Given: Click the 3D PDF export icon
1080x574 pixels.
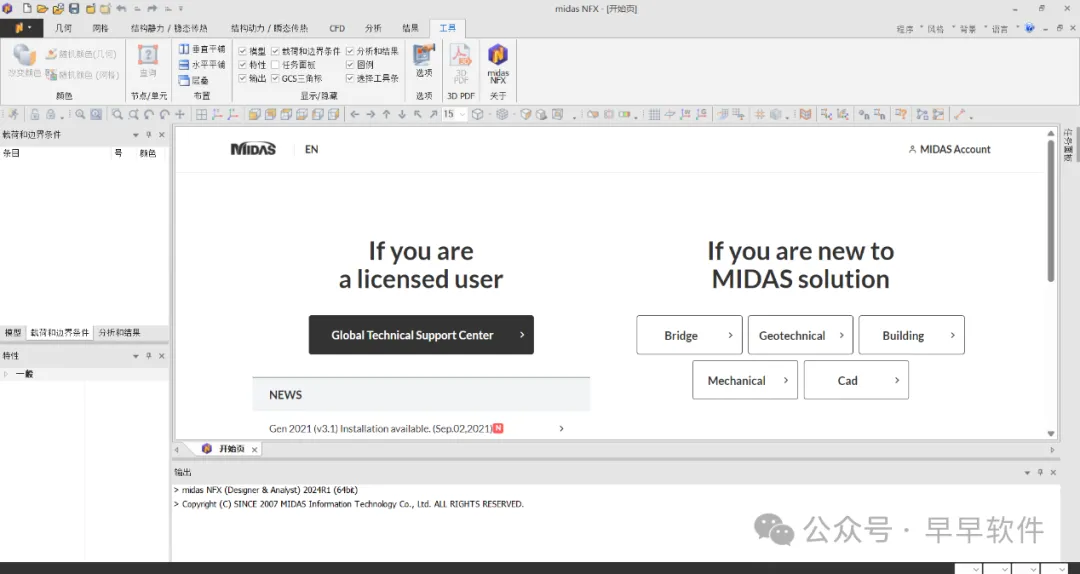Looking at the screenshot, I should (461, 63).
